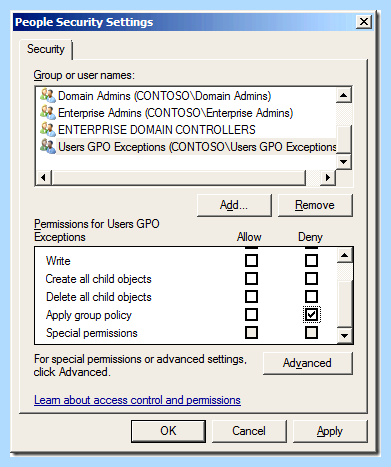391x467 pixels.
Task: Confirm with the OK button
Action: tap(168, 431)
